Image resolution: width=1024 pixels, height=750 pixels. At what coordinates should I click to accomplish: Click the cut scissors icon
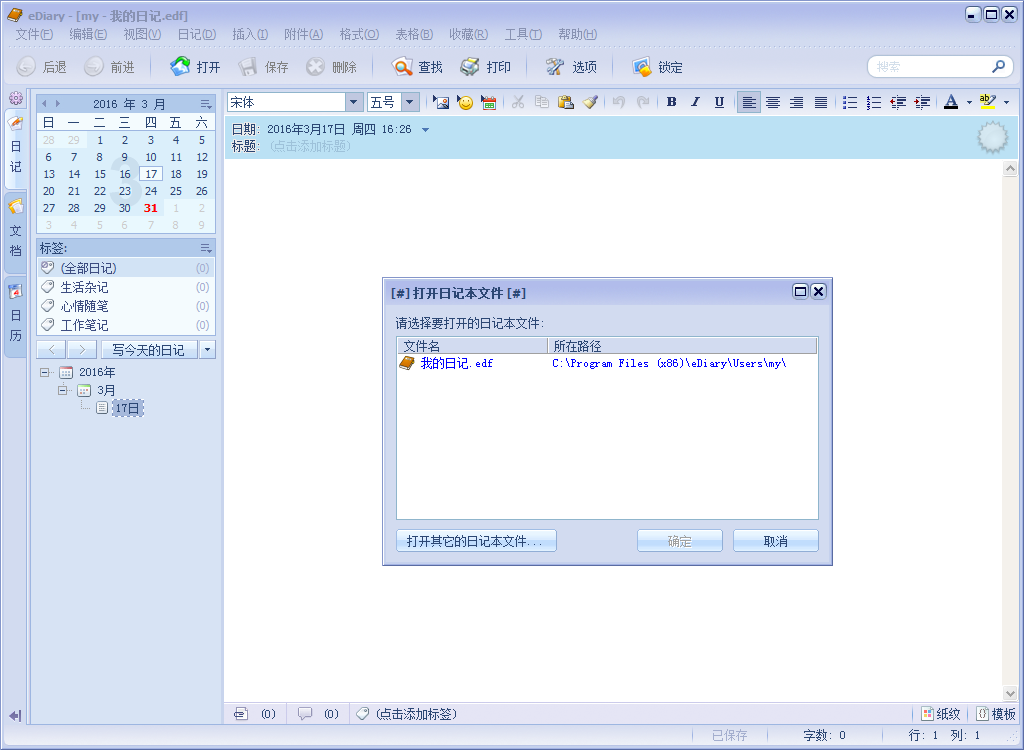coord(518,102)
